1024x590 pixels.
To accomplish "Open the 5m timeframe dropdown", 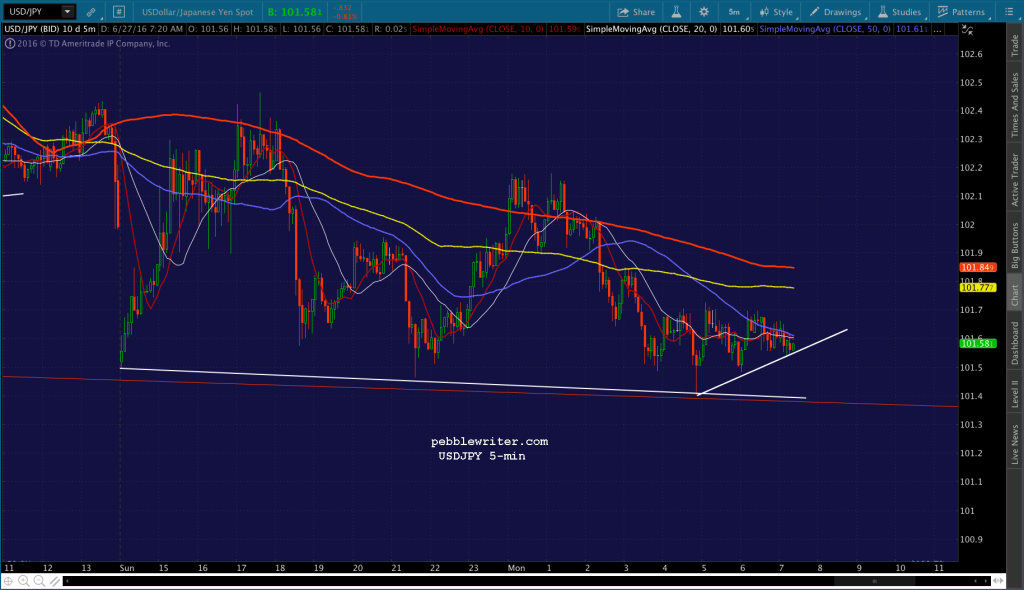I will tap(734, 12).
